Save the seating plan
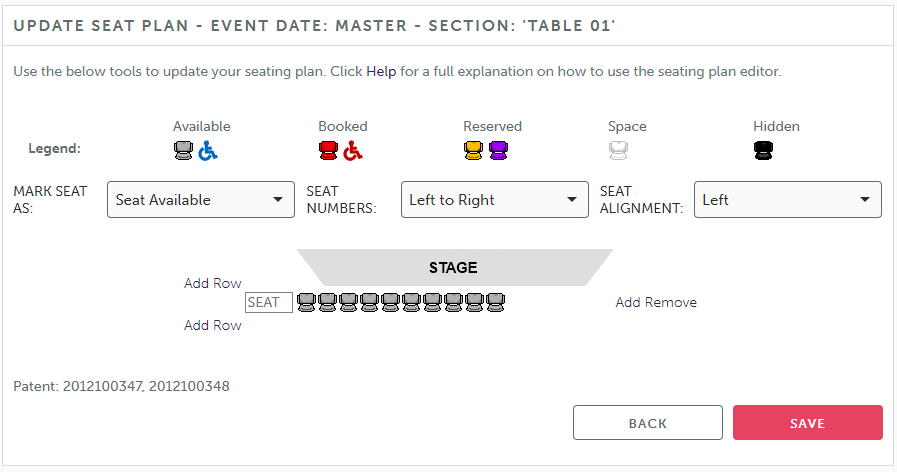Viewport: 897px width, 472px height. 808,423
